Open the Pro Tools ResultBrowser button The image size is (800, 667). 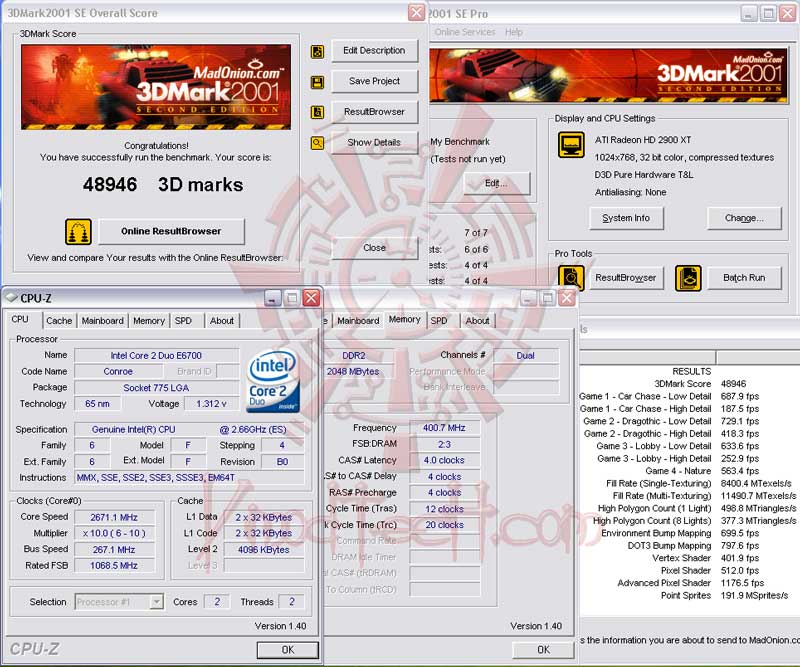tap(626, 278)
